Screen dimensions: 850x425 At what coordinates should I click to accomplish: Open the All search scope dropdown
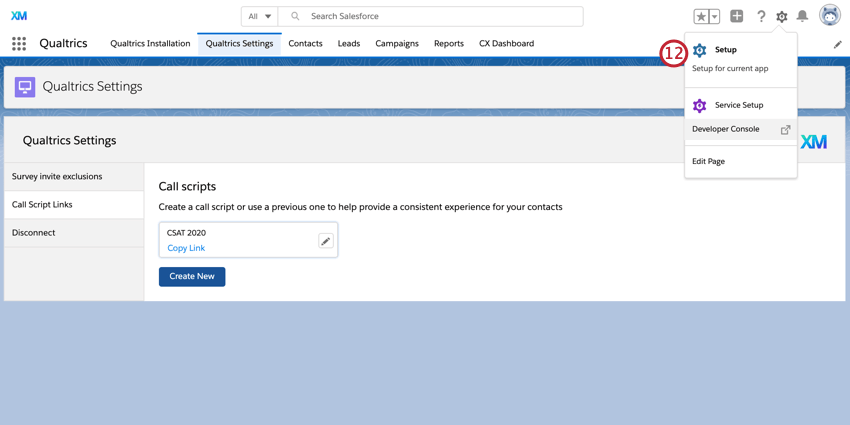(260, 16)
